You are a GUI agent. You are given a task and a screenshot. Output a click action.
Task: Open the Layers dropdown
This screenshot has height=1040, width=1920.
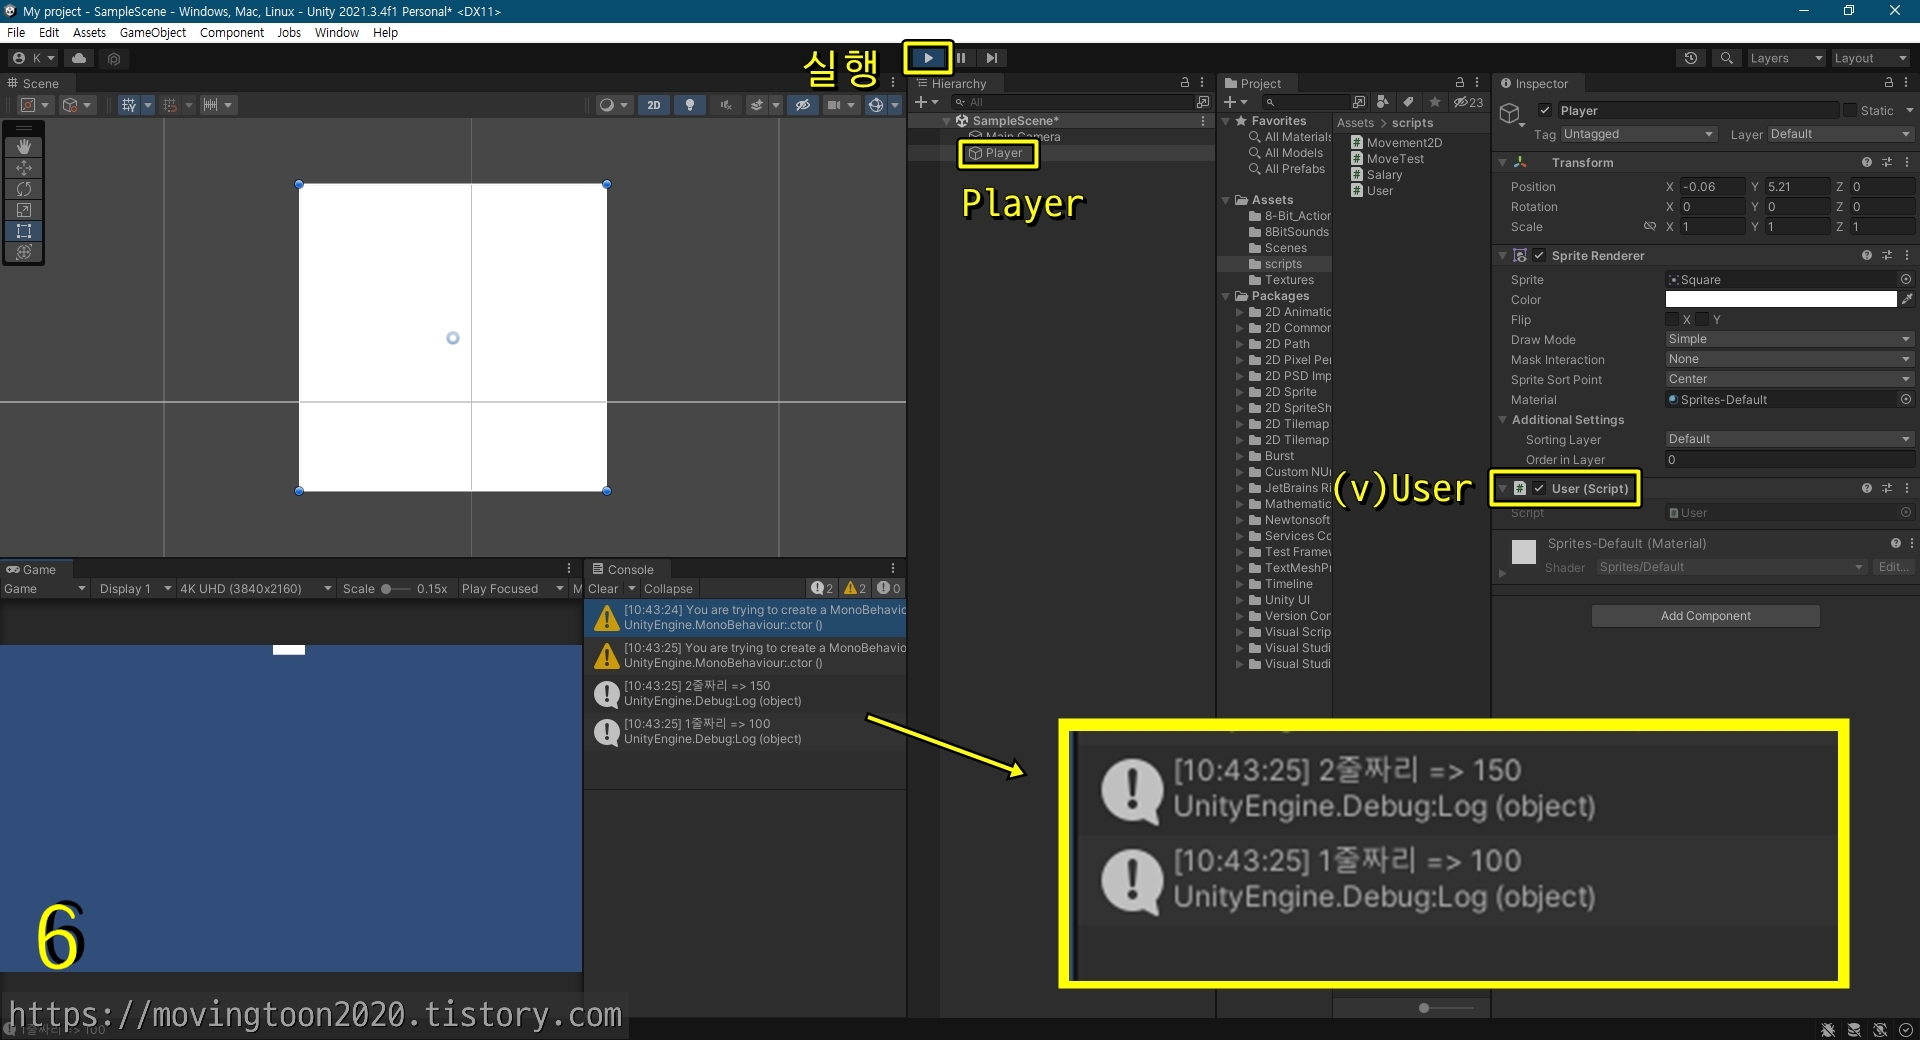pyautogui.click(x=1786, y=58)
